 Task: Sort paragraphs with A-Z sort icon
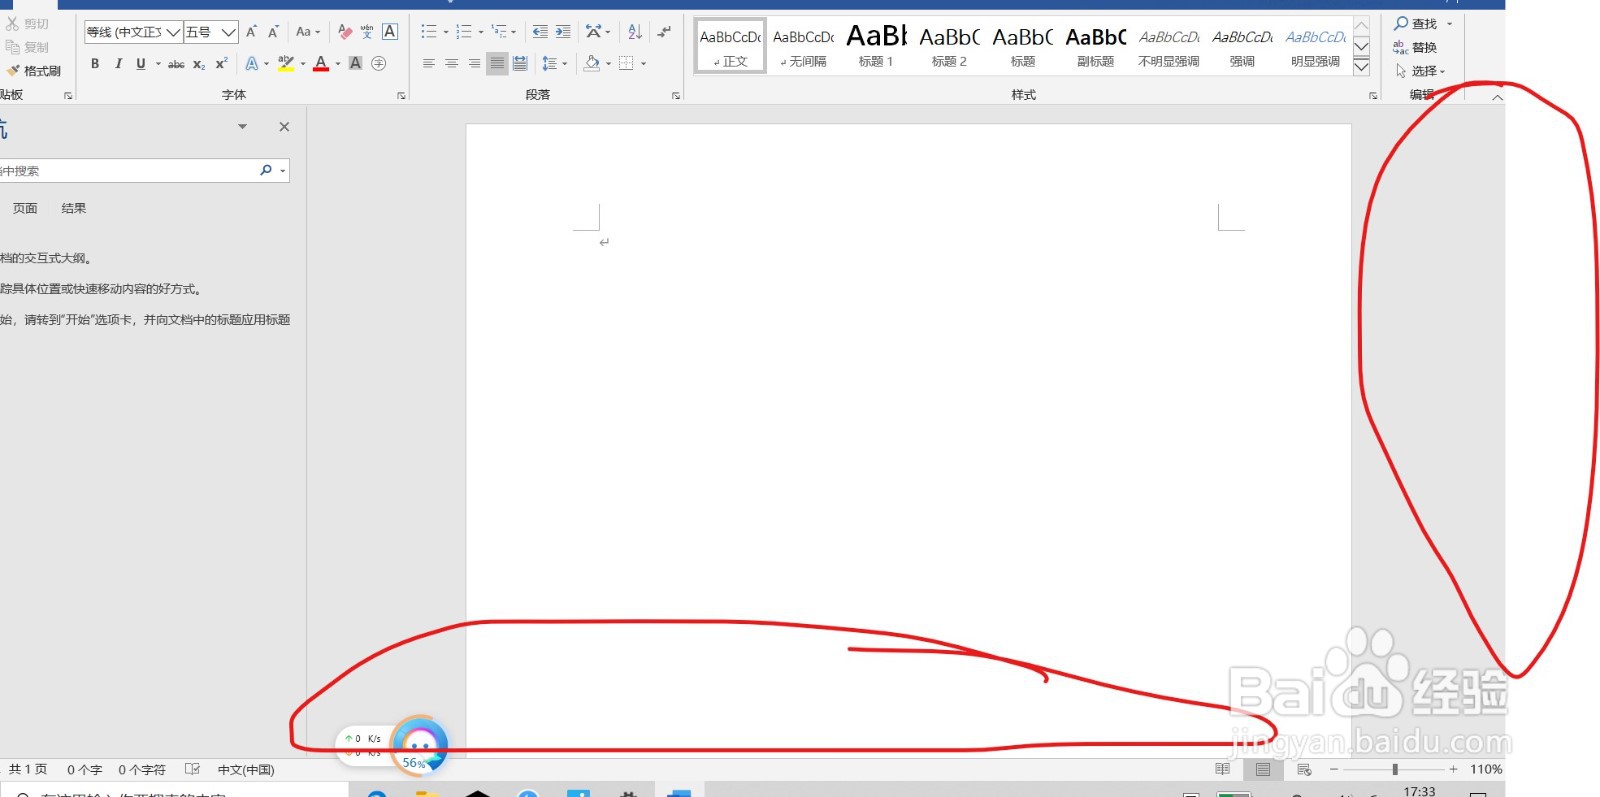tap(635, 32)
